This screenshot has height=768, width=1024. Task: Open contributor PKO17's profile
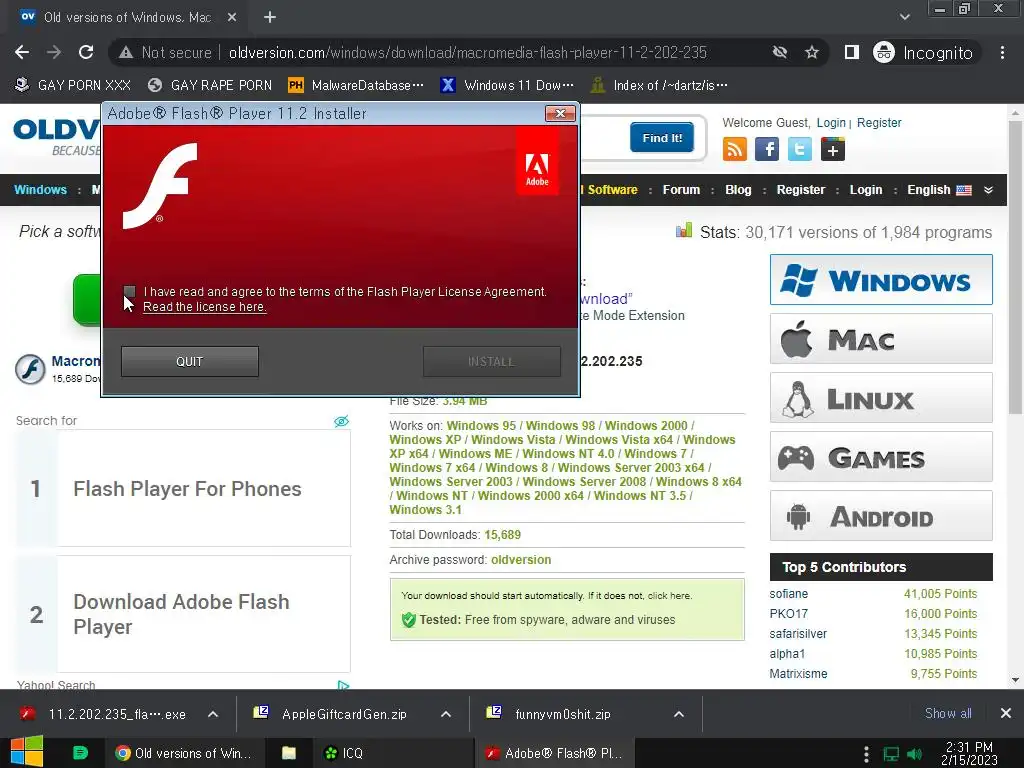click(788, 614)
